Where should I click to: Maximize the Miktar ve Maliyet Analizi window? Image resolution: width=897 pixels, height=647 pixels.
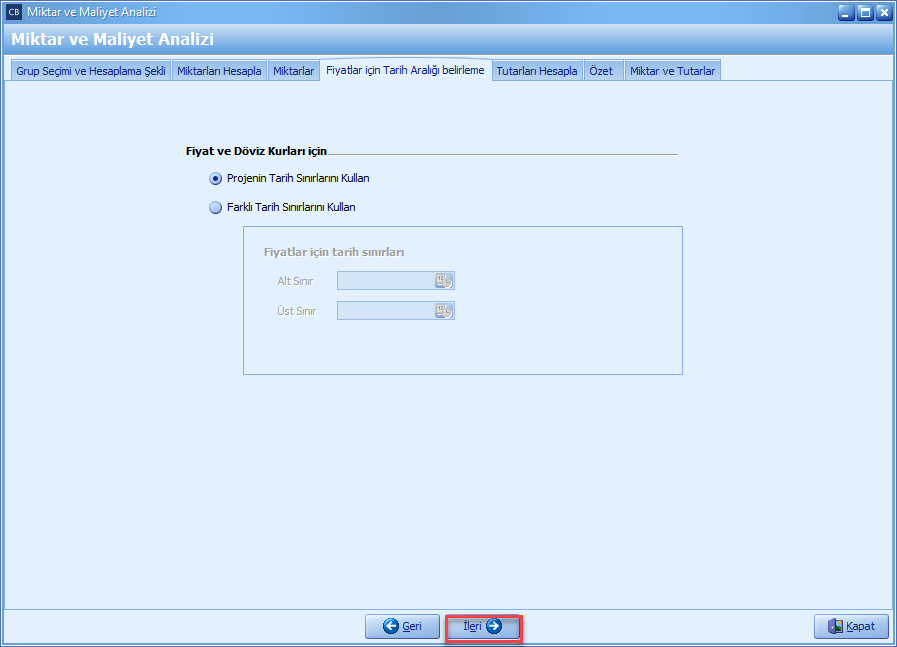(x=864, y=12)
